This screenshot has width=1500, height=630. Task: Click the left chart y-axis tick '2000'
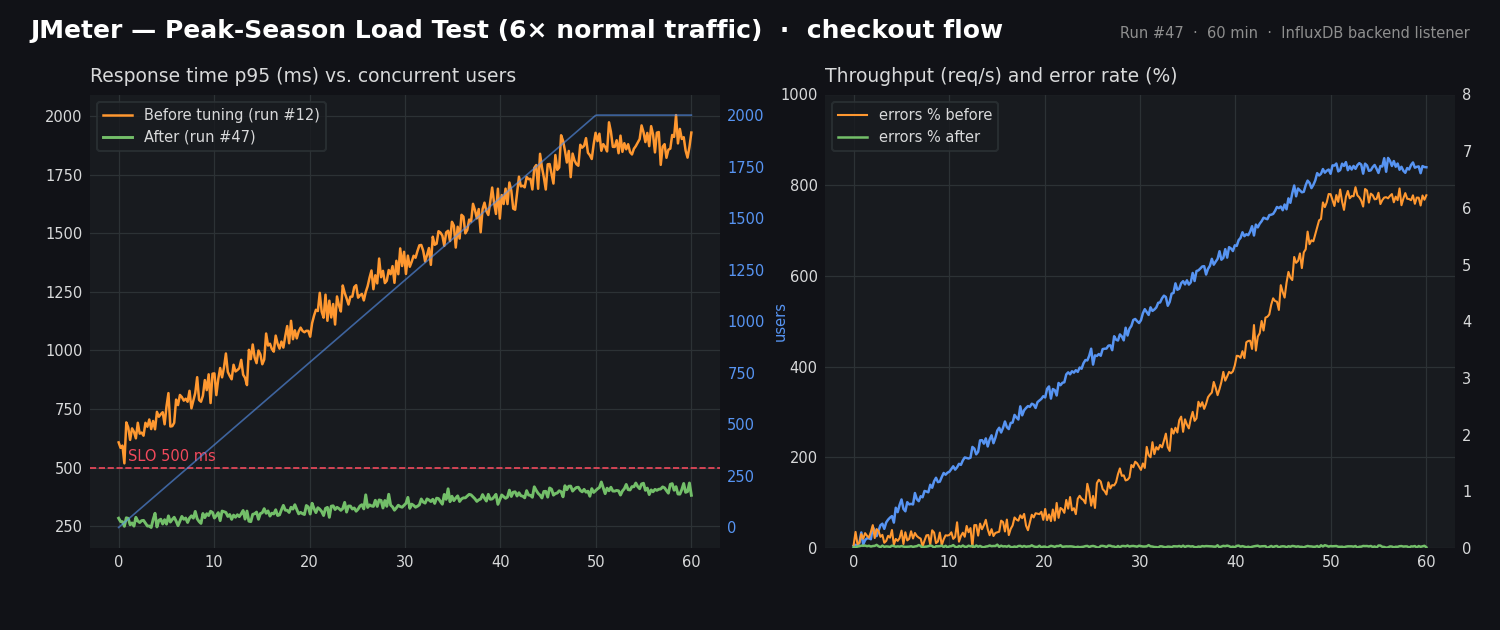point(64,116)
